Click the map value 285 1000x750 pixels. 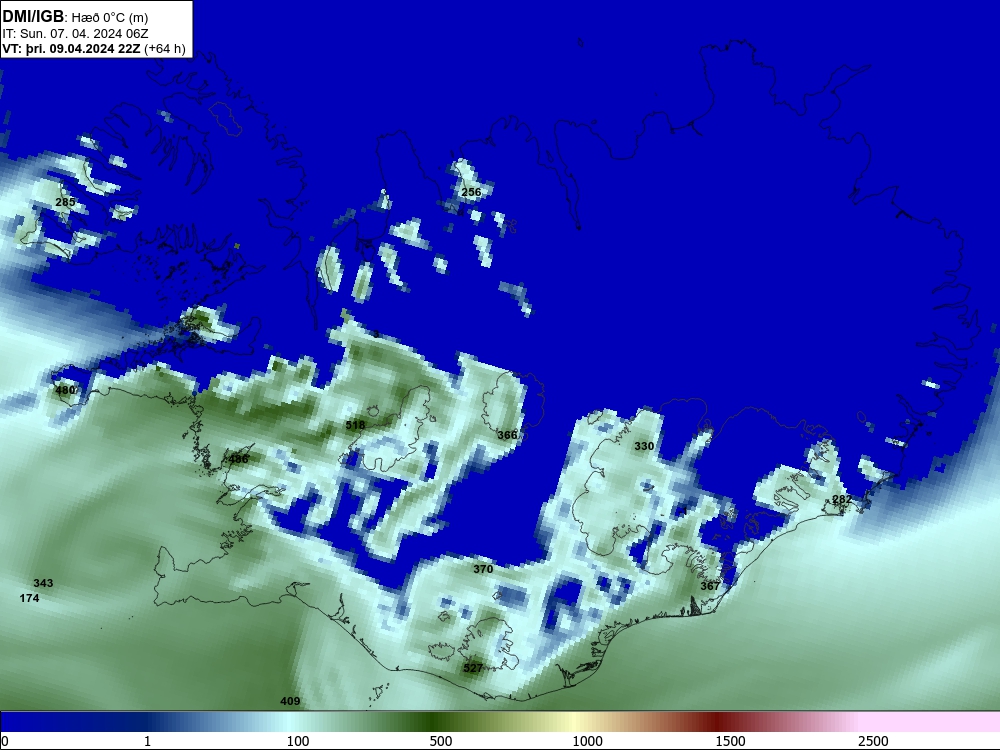(x=65, y=202)
